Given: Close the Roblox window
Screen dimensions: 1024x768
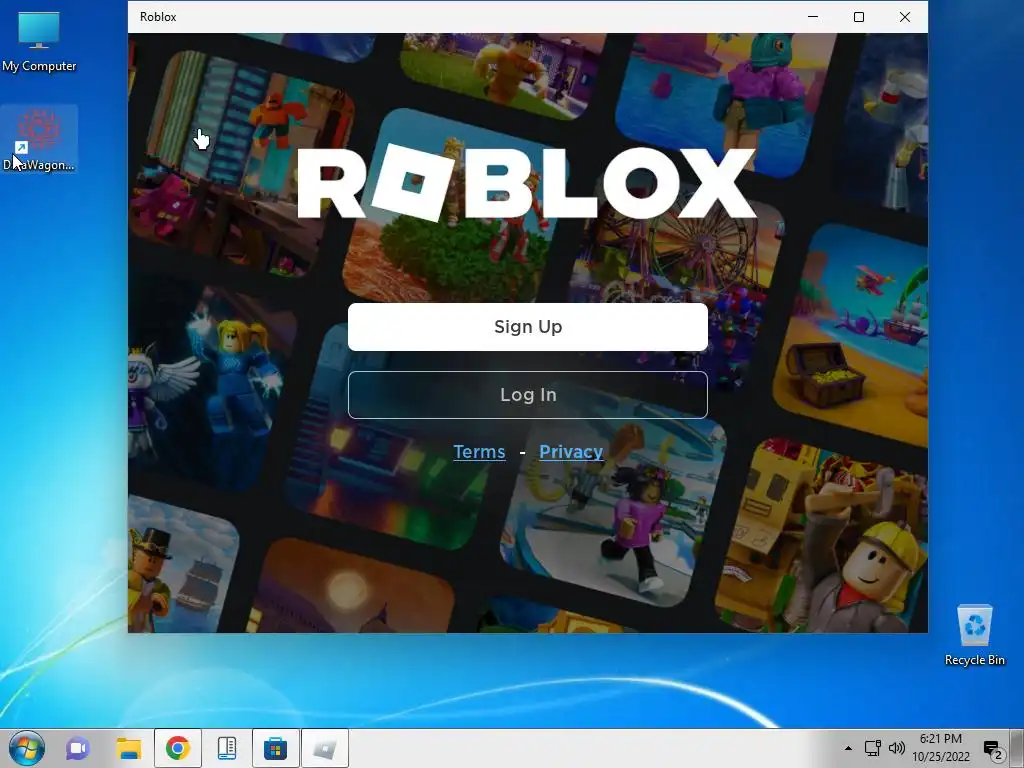Looking at the screenshot, I should pyautogui.click(x=904, y=17).
